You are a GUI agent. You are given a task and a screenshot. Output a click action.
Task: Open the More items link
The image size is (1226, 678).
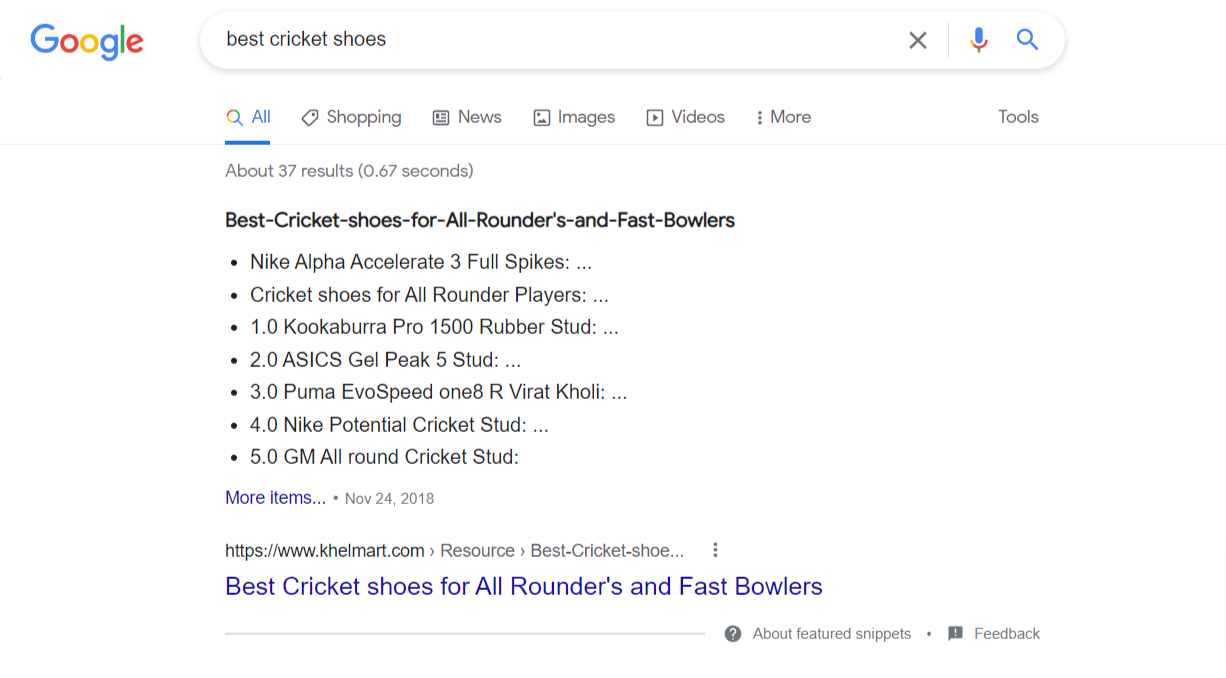pyautogui.click(x=275, y=498)
